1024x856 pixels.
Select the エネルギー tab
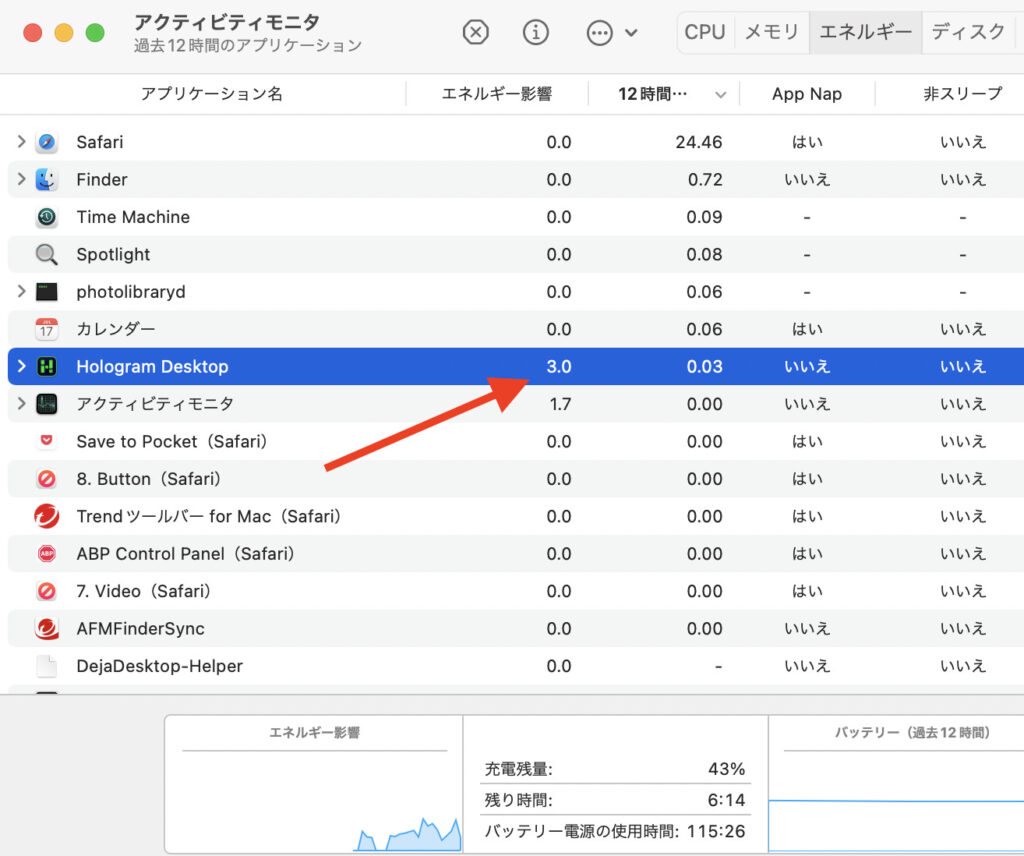click(865, 32)
